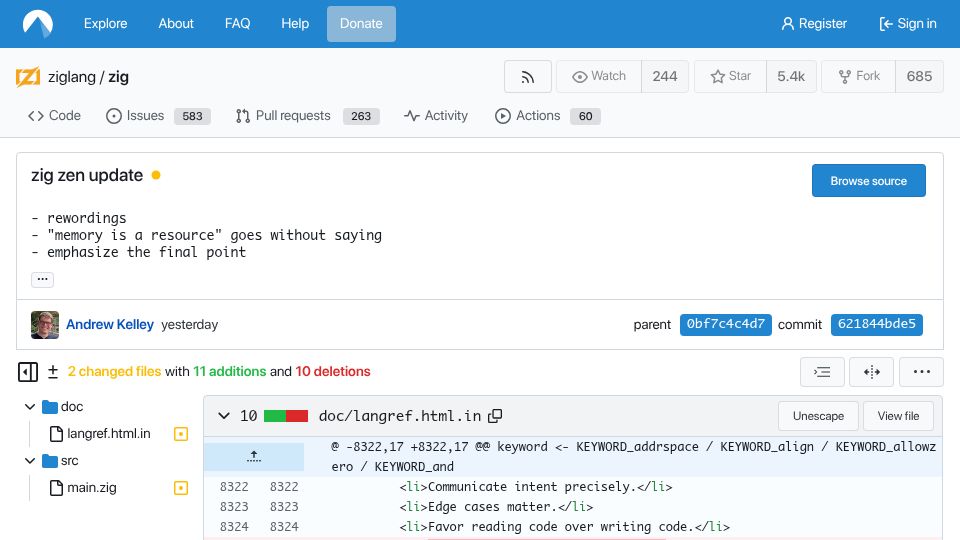Screen dimensions: 960x540
Task: Open parent commit 0bf7c4c4d7
Action: [726, 324]
